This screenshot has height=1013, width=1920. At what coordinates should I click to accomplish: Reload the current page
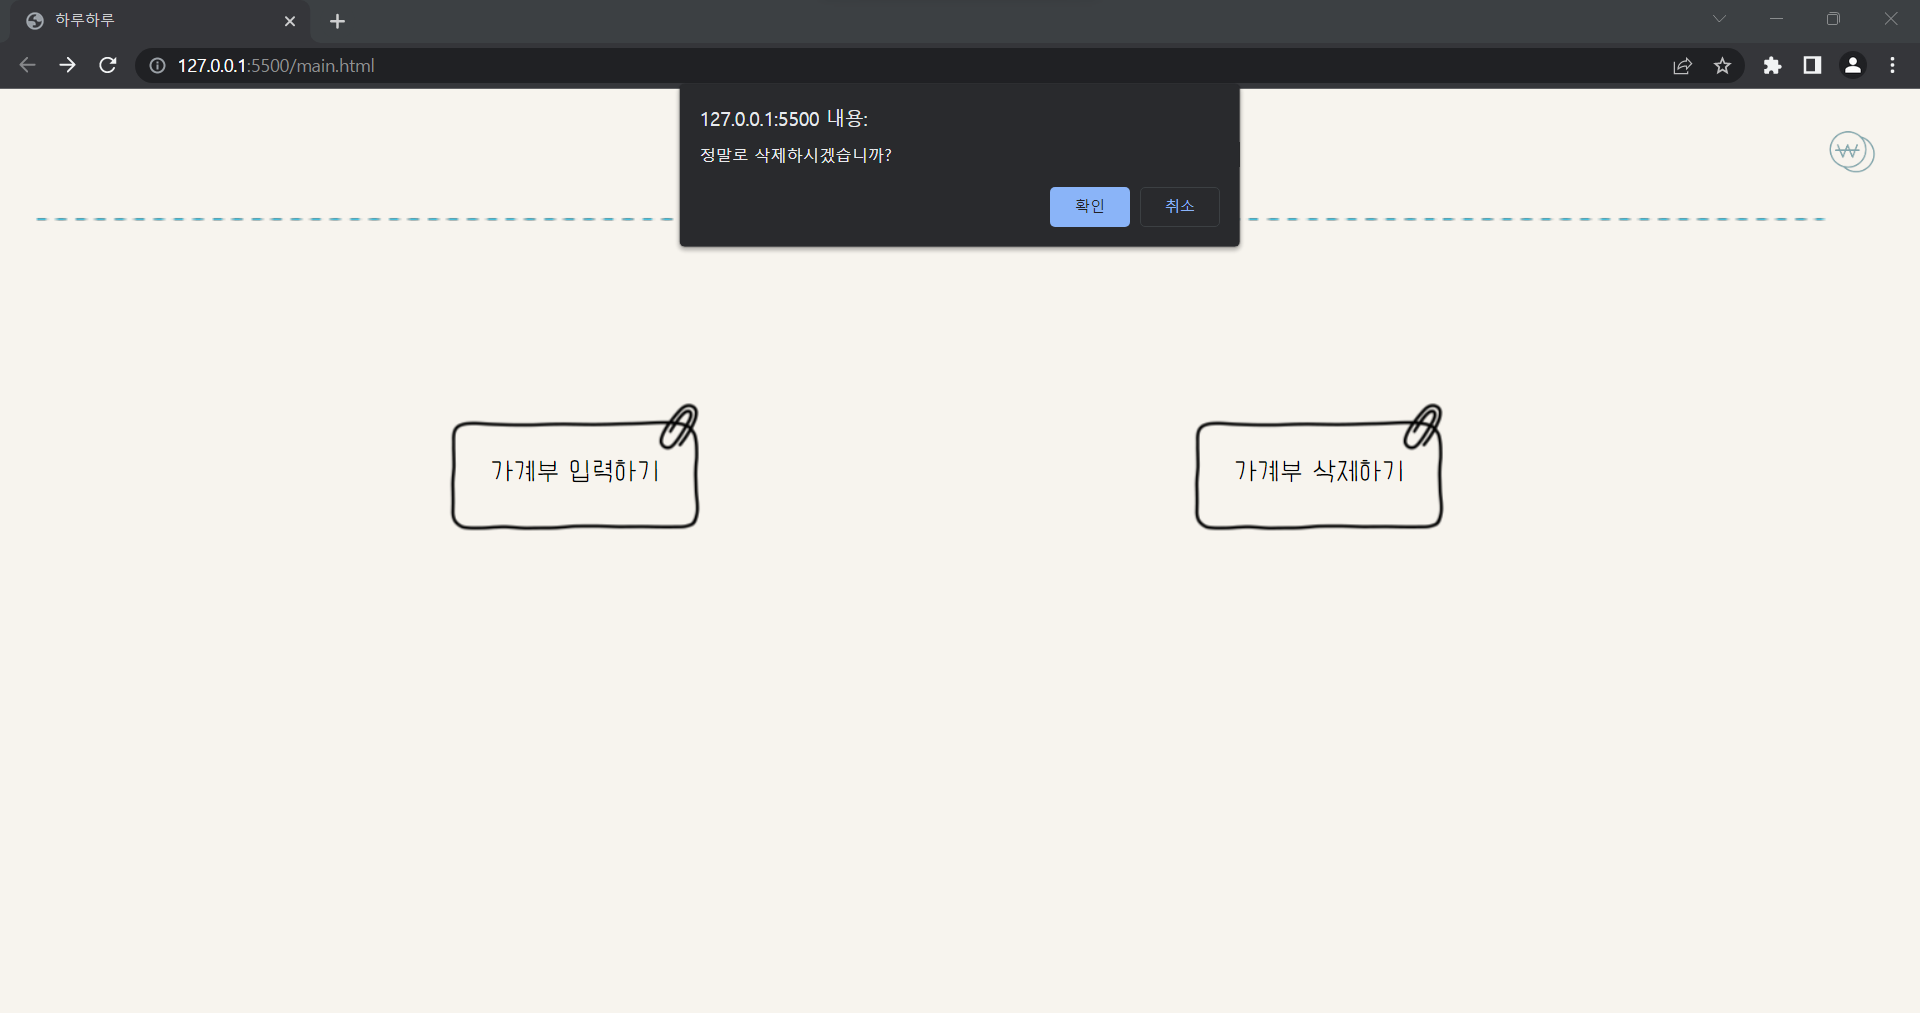(107, 65)
